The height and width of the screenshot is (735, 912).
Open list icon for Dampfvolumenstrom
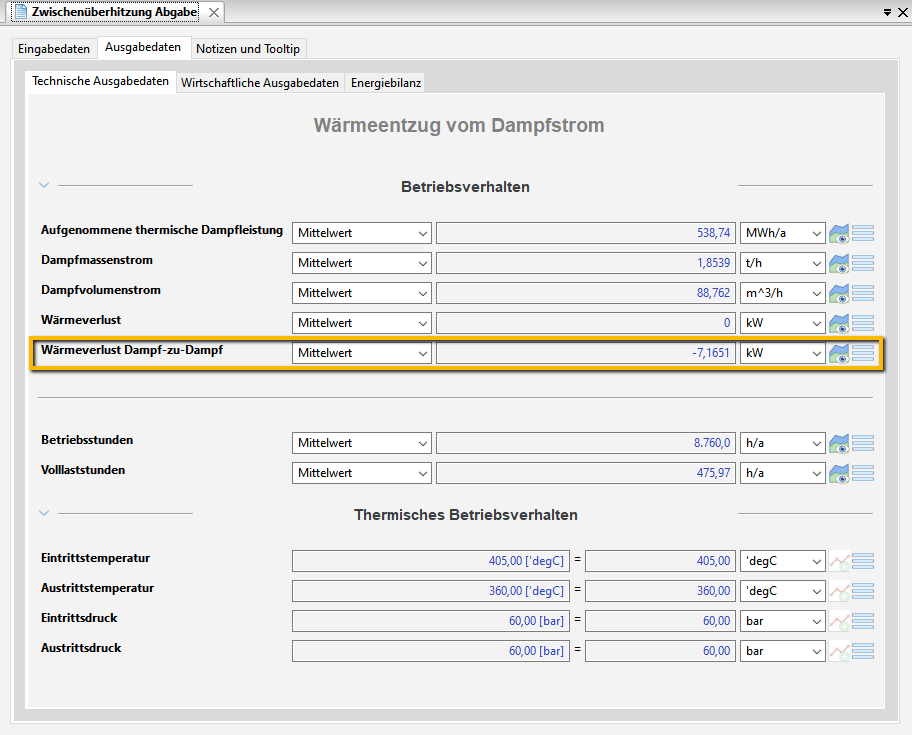[x=863, y=293]
